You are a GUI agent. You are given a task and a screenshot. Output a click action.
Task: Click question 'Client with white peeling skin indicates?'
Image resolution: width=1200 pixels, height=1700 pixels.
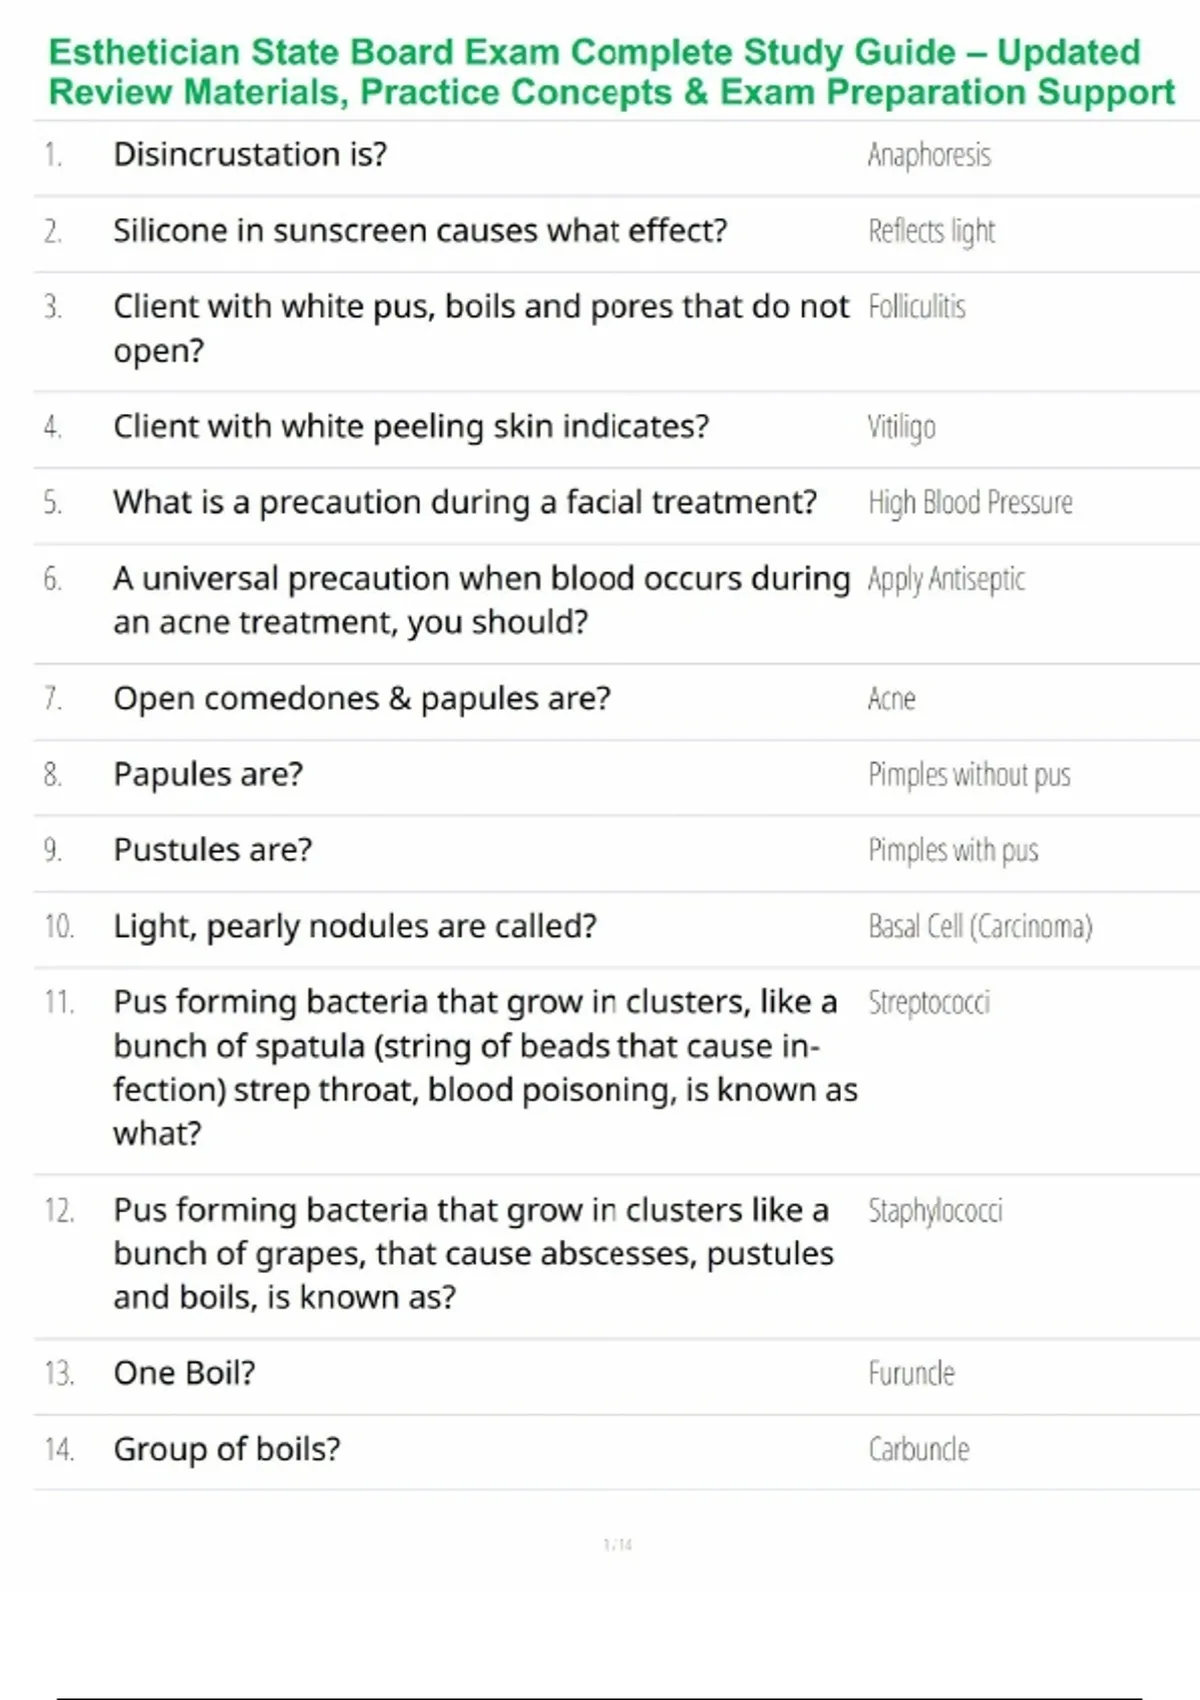point(411,427)
